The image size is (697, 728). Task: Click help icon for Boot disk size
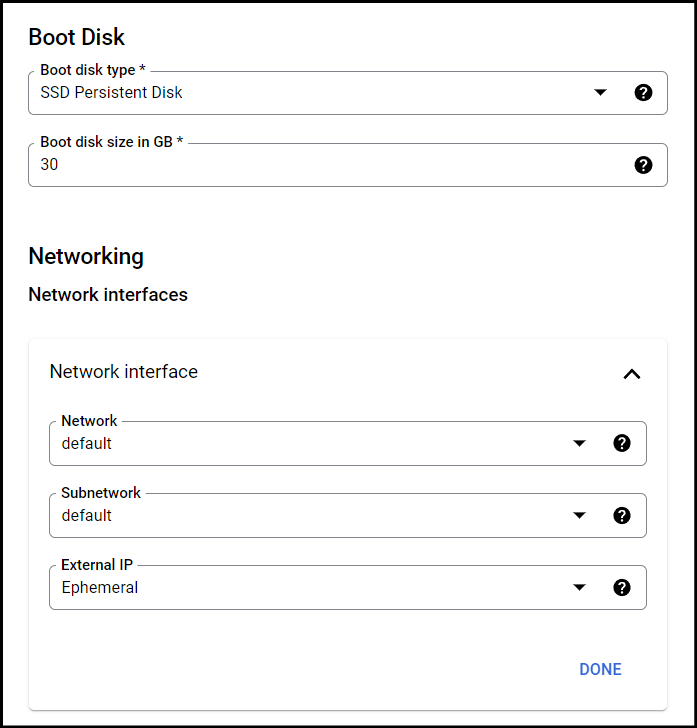pyautogui.click(x=643, y=165)
